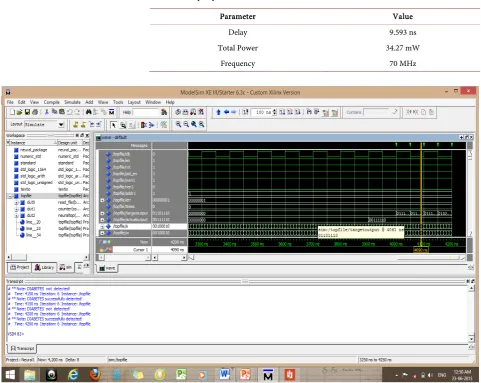Viewport: 481px width, 383px height.
Task: Click the Cut scissors icon
Action: (x=47, y=112)
